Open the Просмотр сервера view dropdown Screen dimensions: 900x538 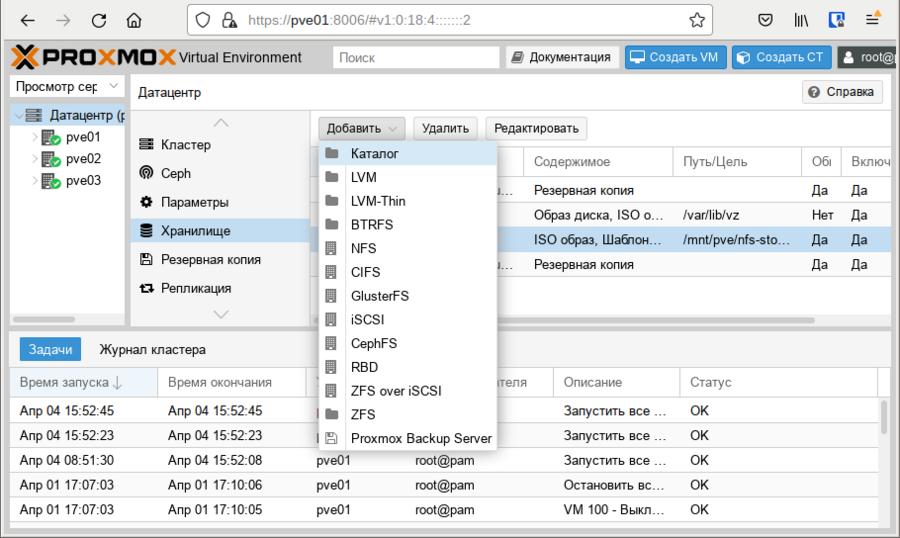(67, 87)
